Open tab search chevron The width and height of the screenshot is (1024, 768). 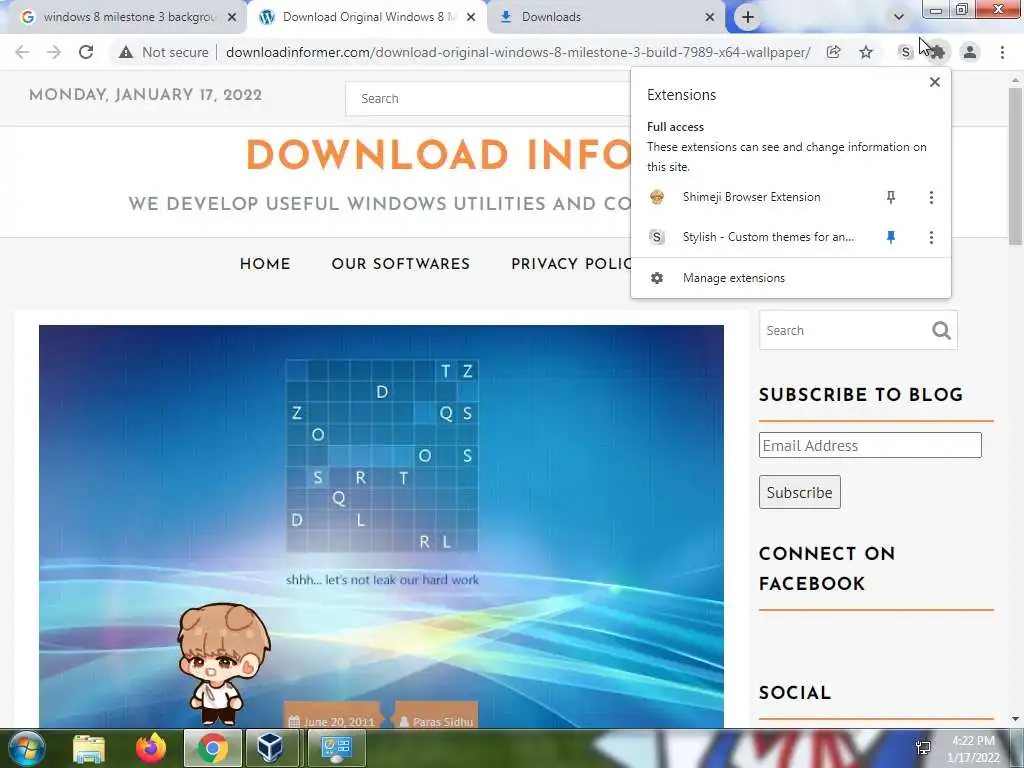point(899,17)
